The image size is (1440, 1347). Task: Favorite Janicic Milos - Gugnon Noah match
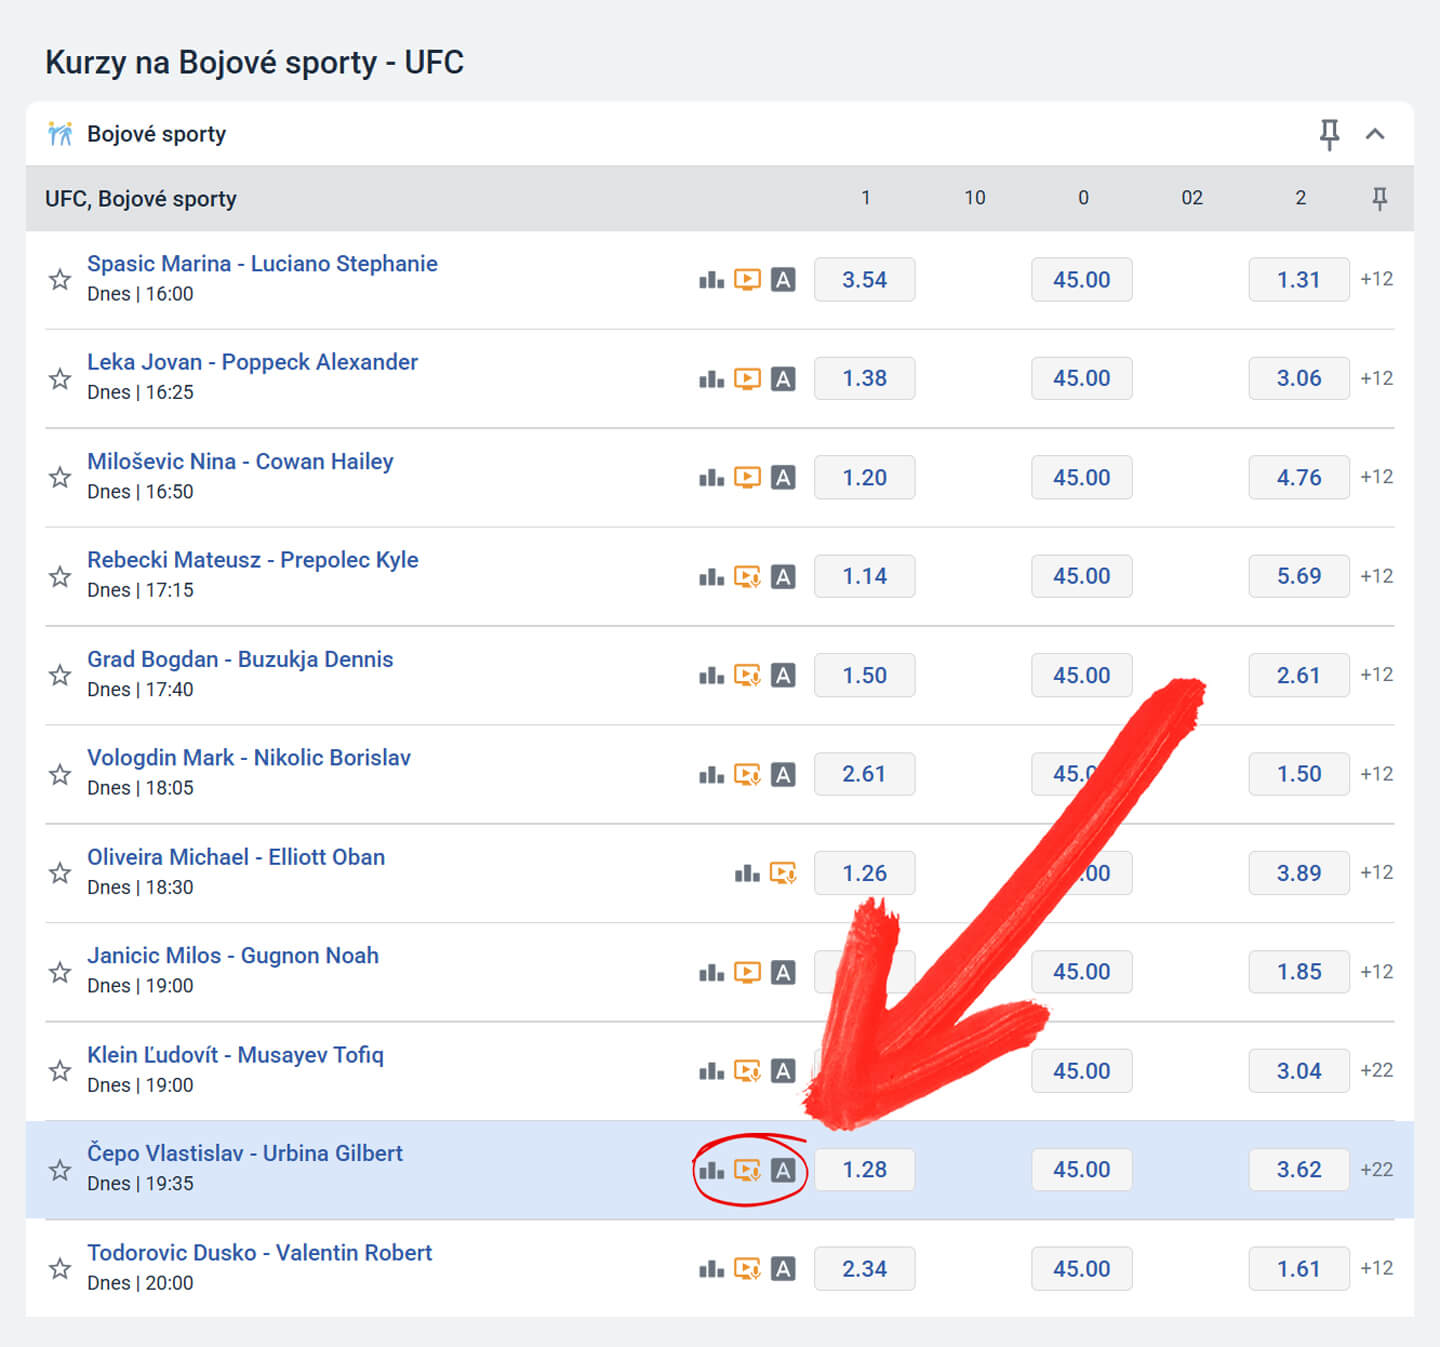(60, 972)
